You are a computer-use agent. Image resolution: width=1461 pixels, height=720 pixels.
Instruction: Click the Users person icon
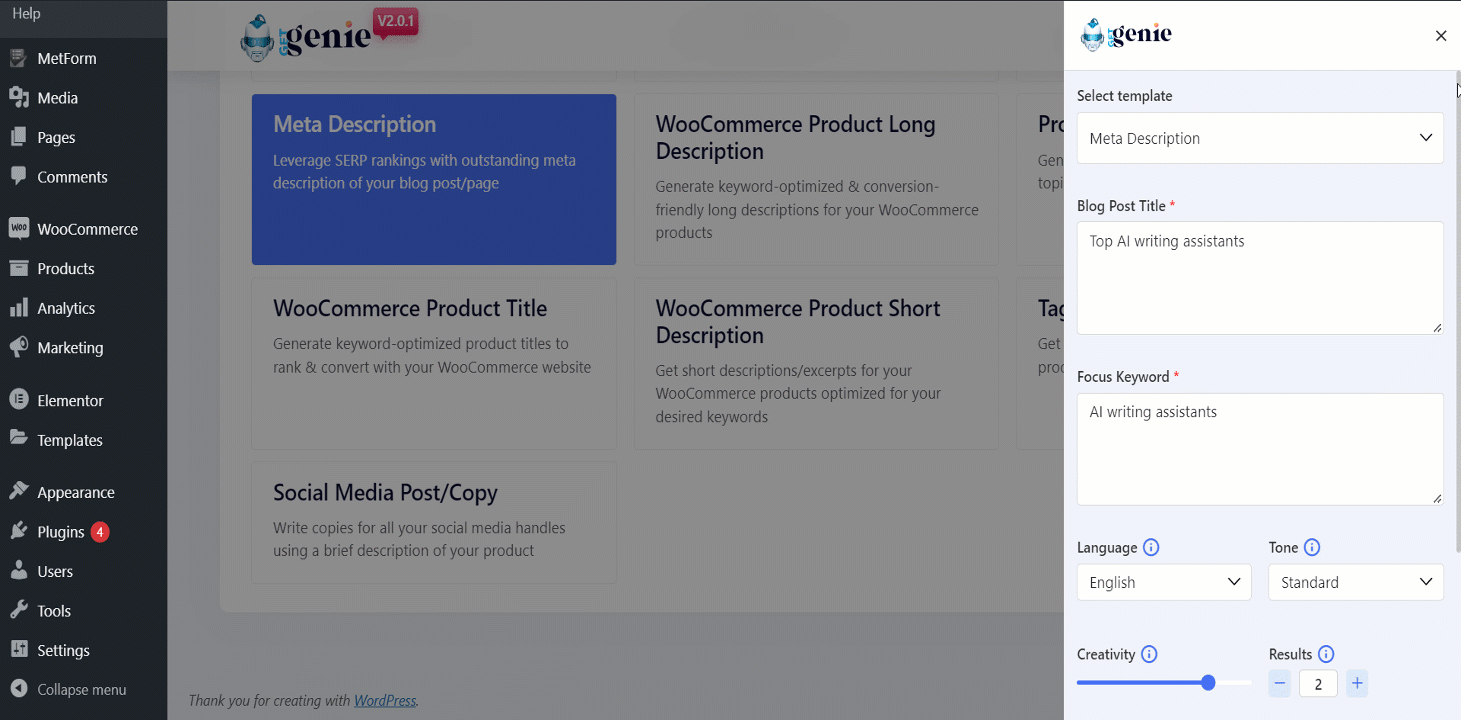click(18, 571)
